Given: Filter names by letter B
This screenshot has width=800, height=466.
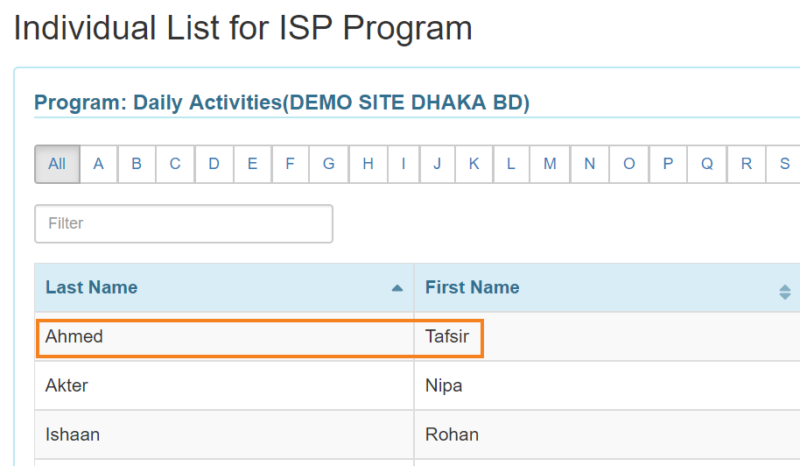Looking at the screenshot, I should tap(136, 164).
